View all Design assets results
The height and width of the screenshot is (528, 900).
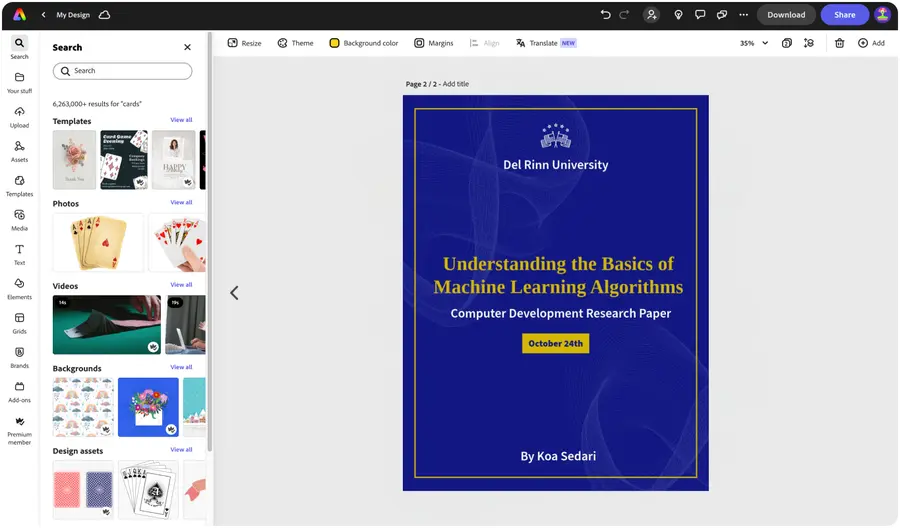click(181, 450)
